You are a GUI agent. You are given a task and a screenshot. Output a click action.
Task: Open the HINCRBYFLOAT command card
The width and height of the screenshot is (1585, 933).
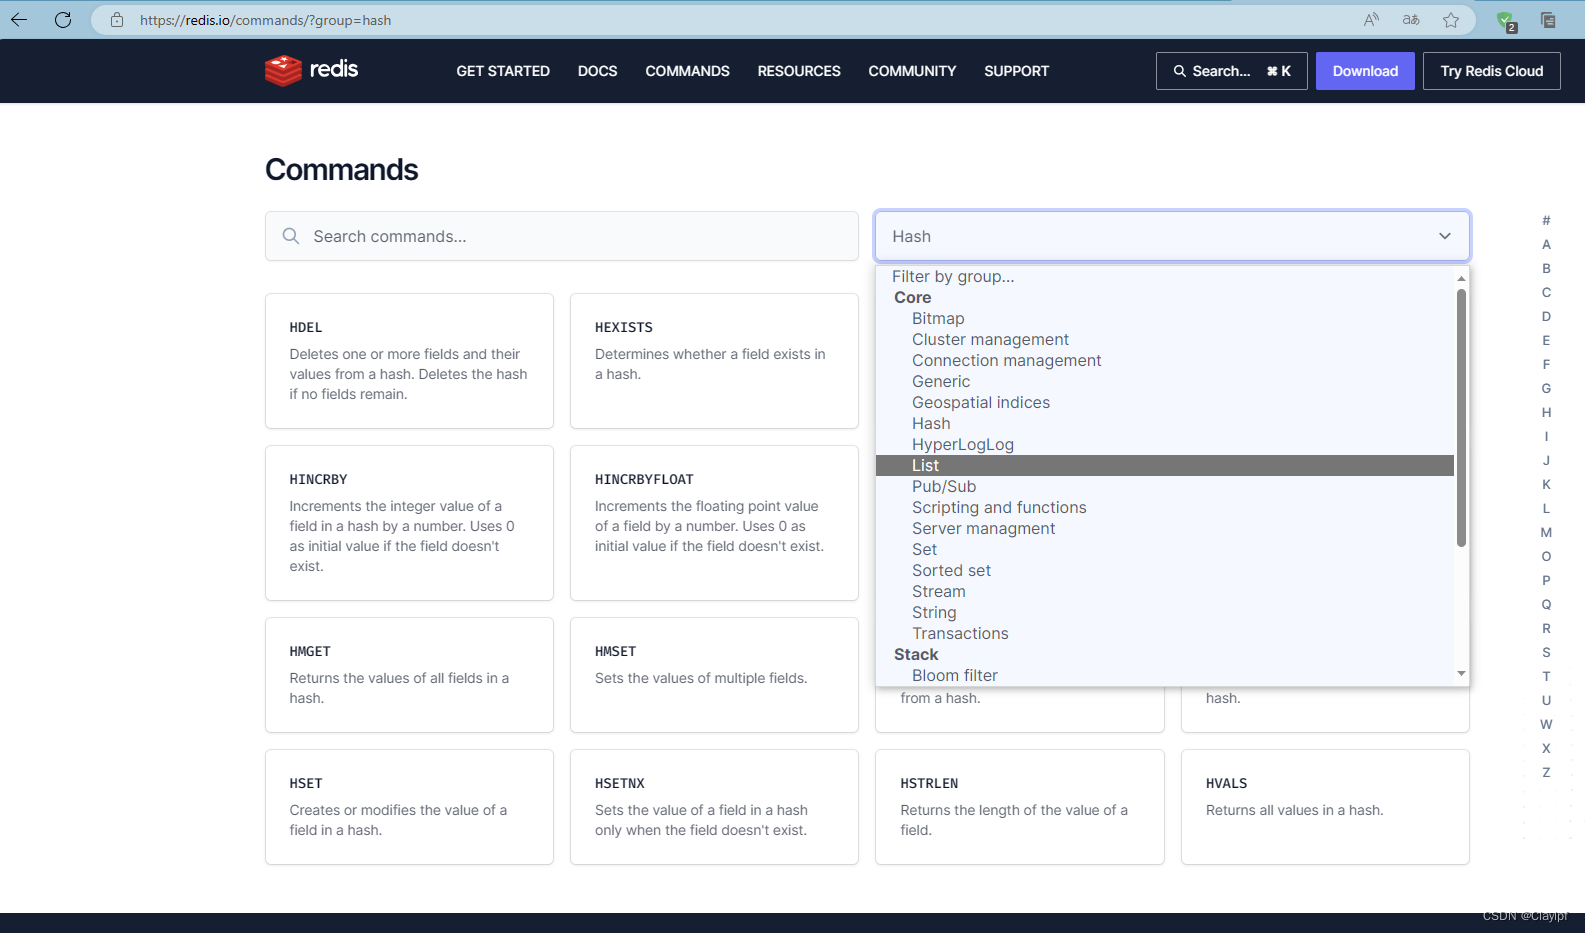tap(714, 523)
